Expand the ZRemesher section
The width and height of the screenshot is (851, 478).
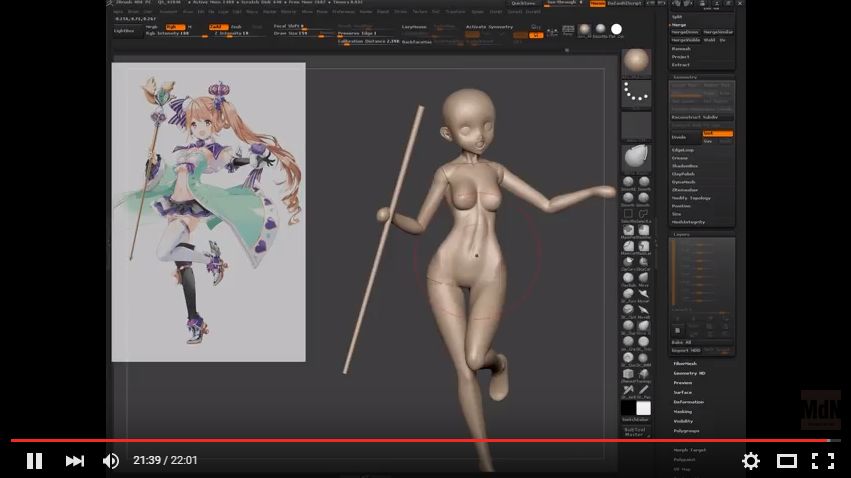[x=685, y=189]
